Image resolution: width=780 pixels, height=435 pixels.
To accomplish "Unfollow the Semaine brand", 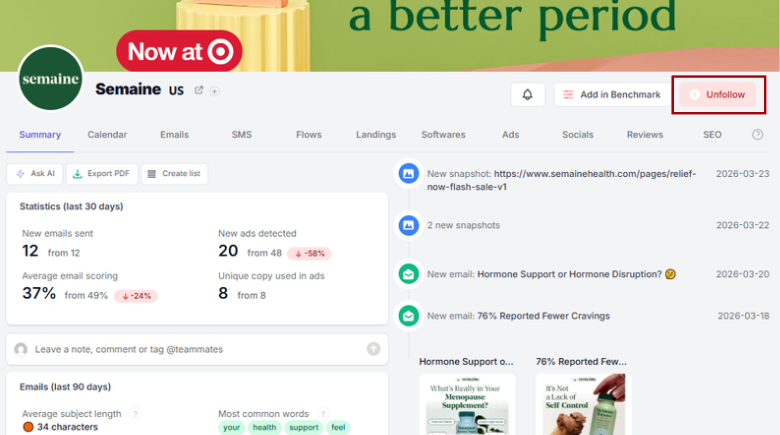I will [x=717, y=95].
